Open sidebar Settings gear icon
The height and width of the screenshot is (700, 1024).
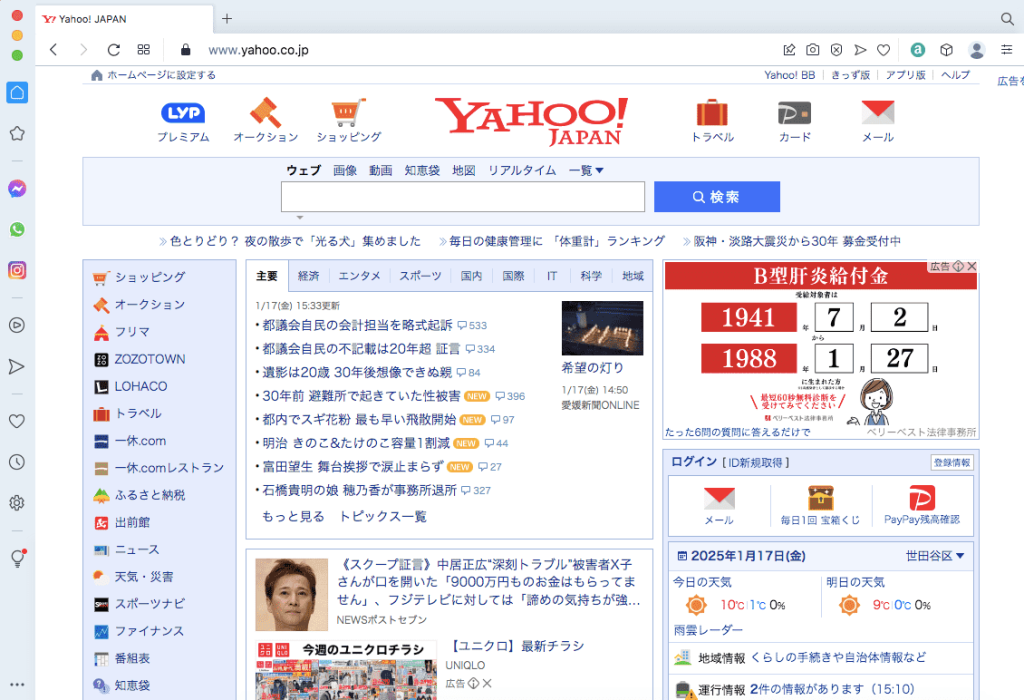pyautogui.click(x=17, y=503)
